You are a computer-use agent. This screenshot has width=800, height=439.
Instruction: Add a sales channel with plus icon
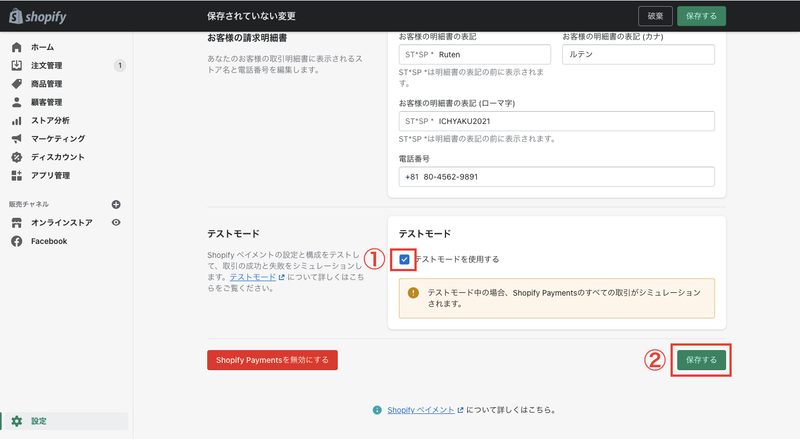[116, 204]
